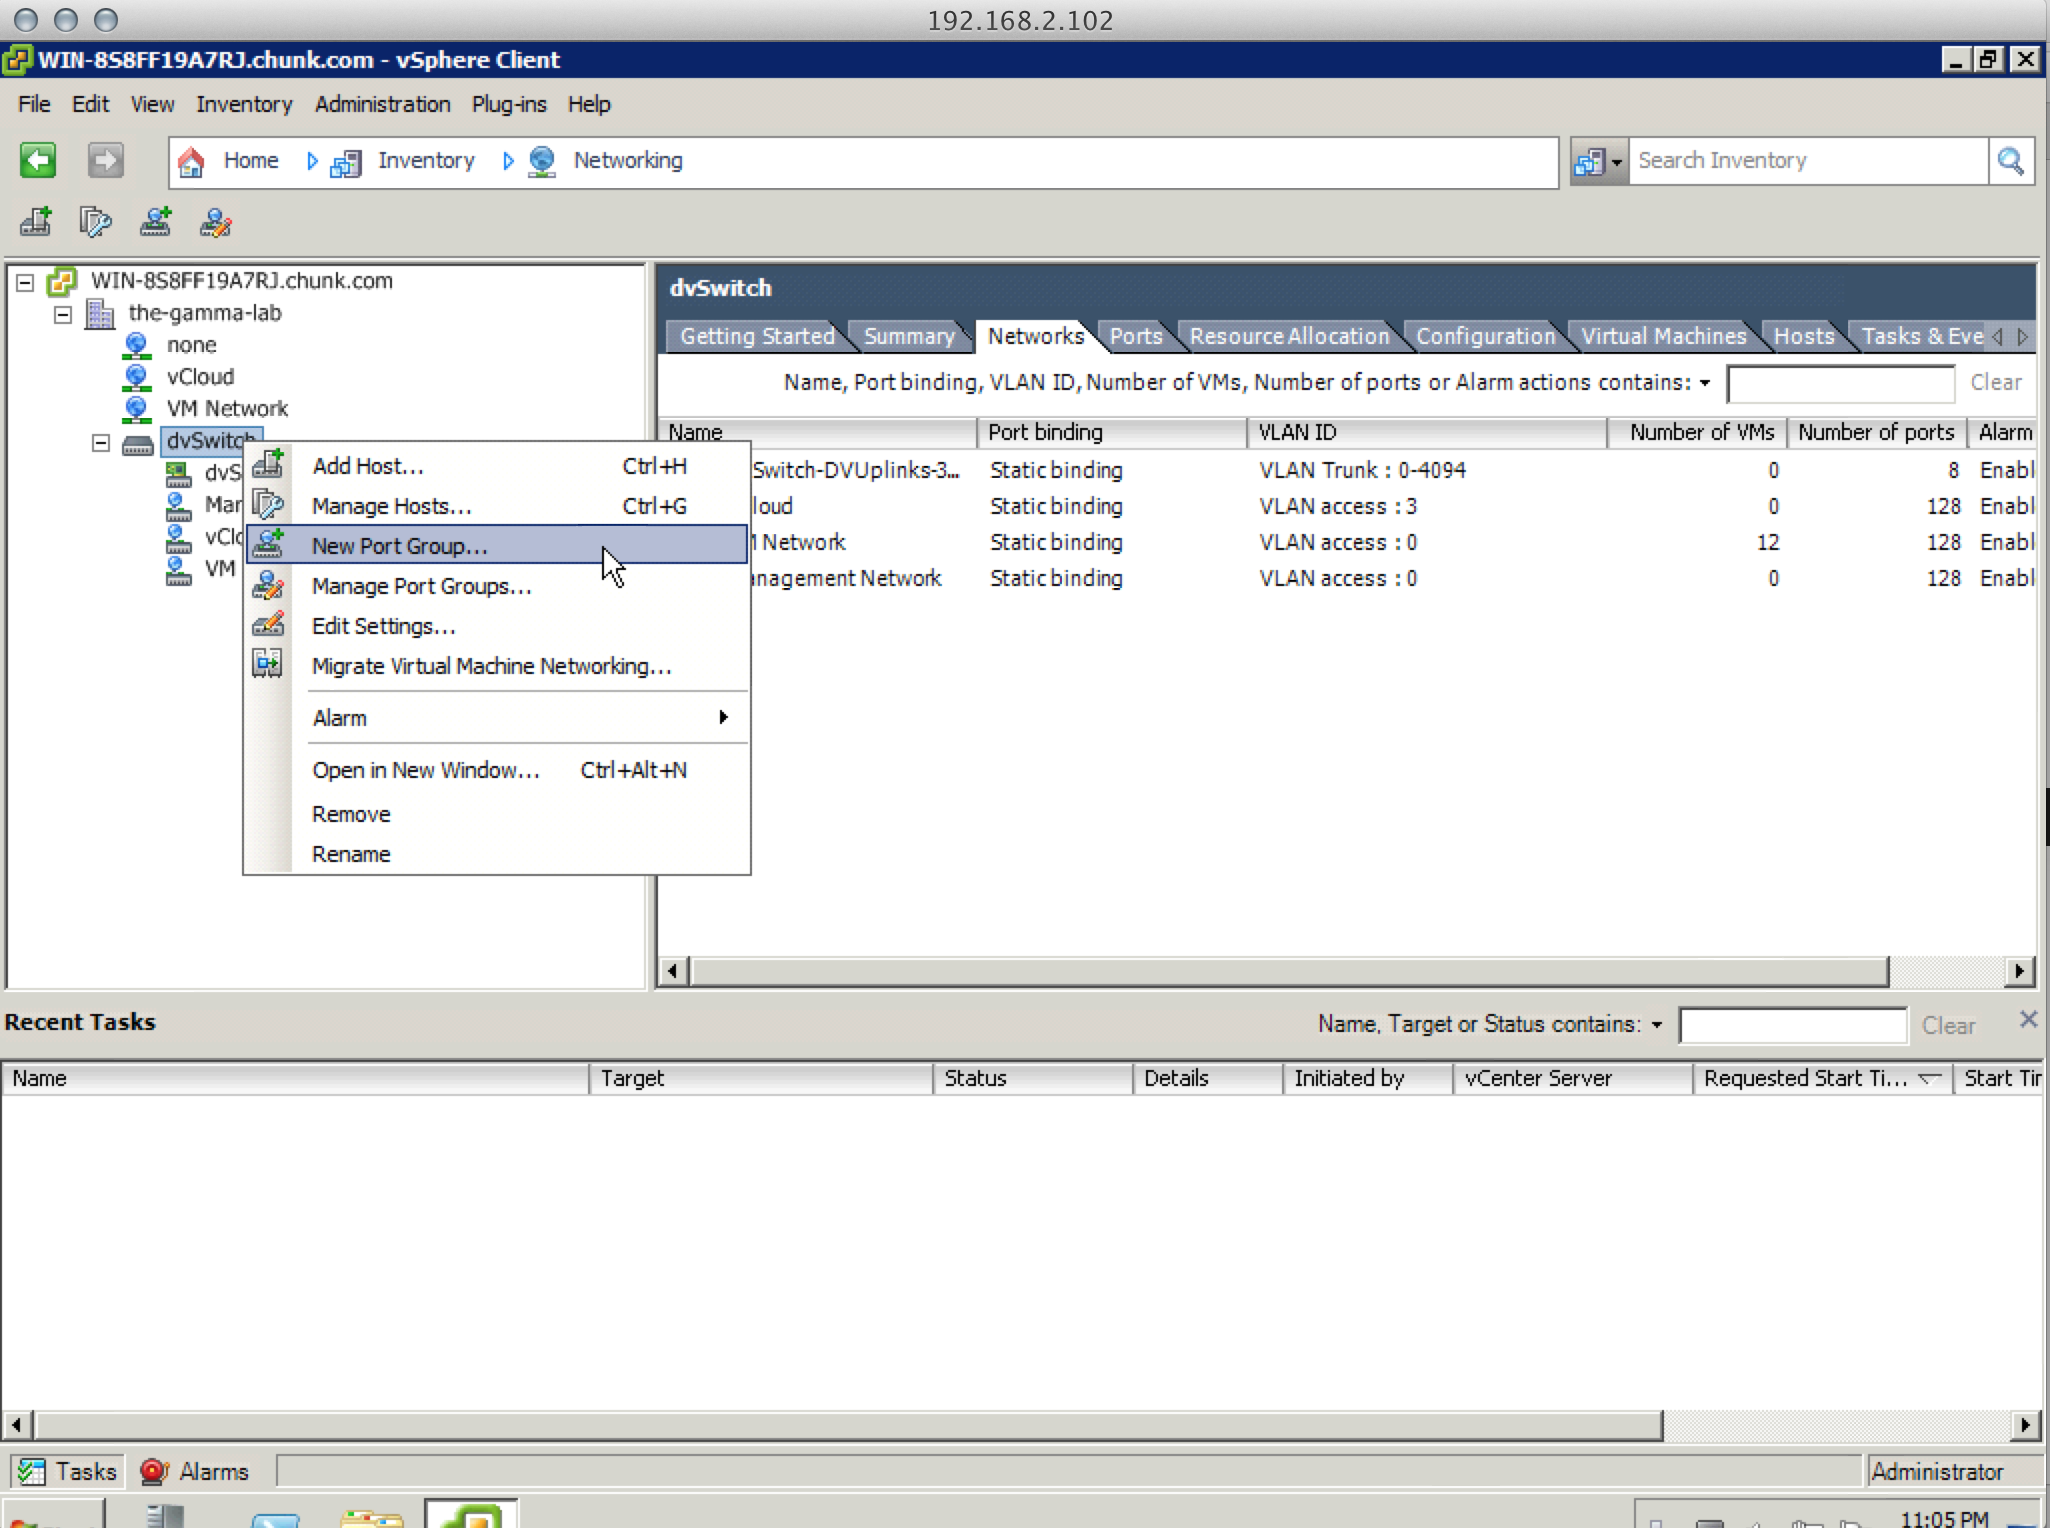The height and width of the screenshot is (1528, 2050).
Task: Click the green Back navigation arrow
Action: click(38, 160)
